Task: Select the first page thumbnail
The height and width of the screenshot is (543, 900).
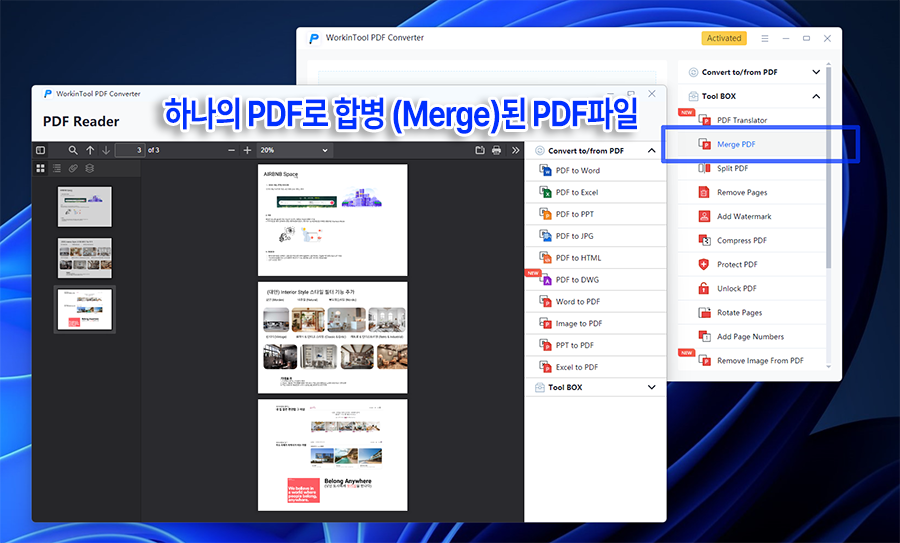Action: point(84,207)
